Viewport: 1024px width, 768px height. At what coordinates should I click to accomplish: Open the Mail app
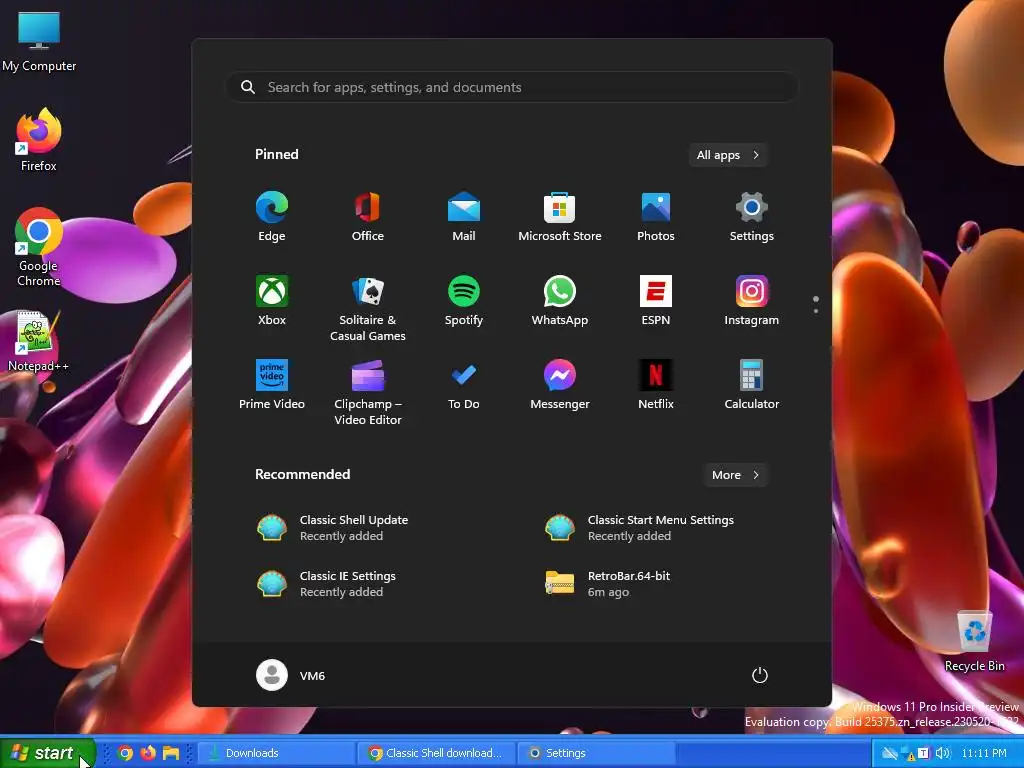coord(464,216)
